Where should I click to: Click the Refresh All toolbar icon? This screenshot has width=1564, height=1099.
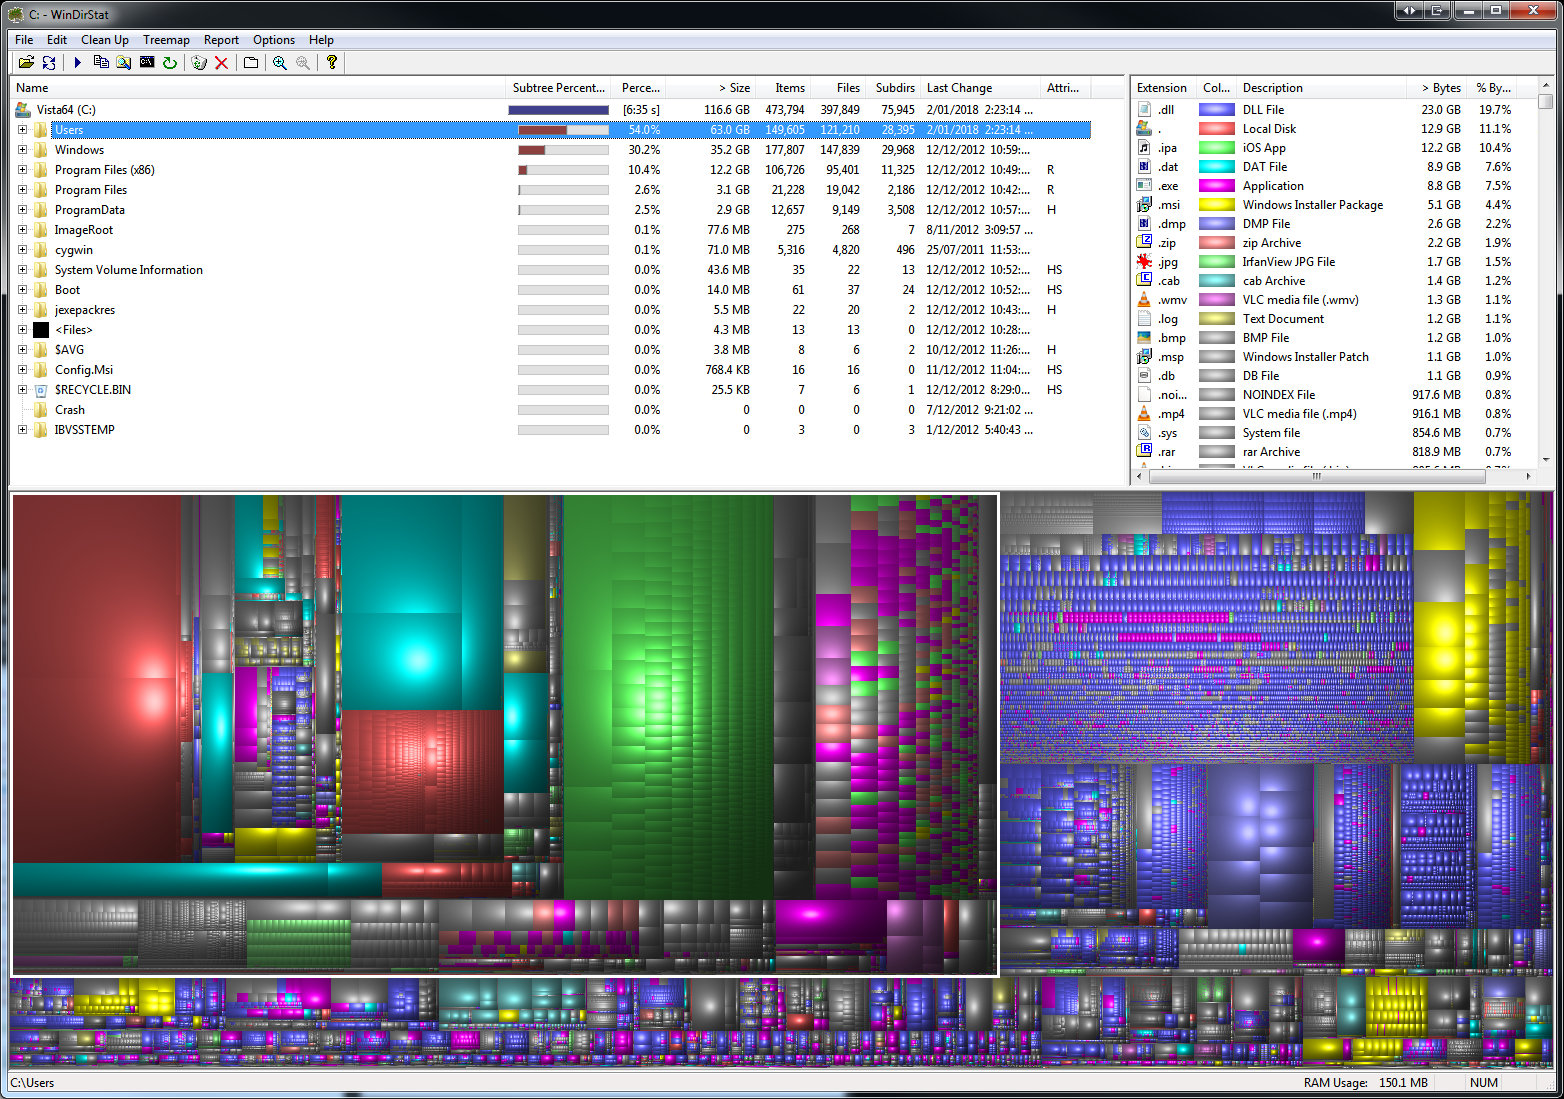click(49, 63)
